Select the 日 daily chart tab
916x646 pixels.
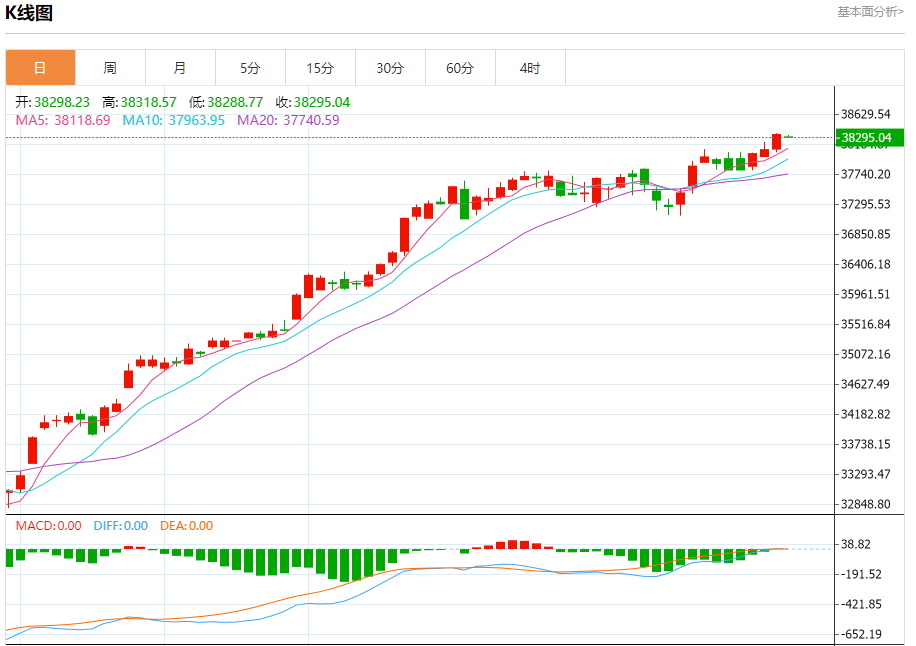point(40,68)
